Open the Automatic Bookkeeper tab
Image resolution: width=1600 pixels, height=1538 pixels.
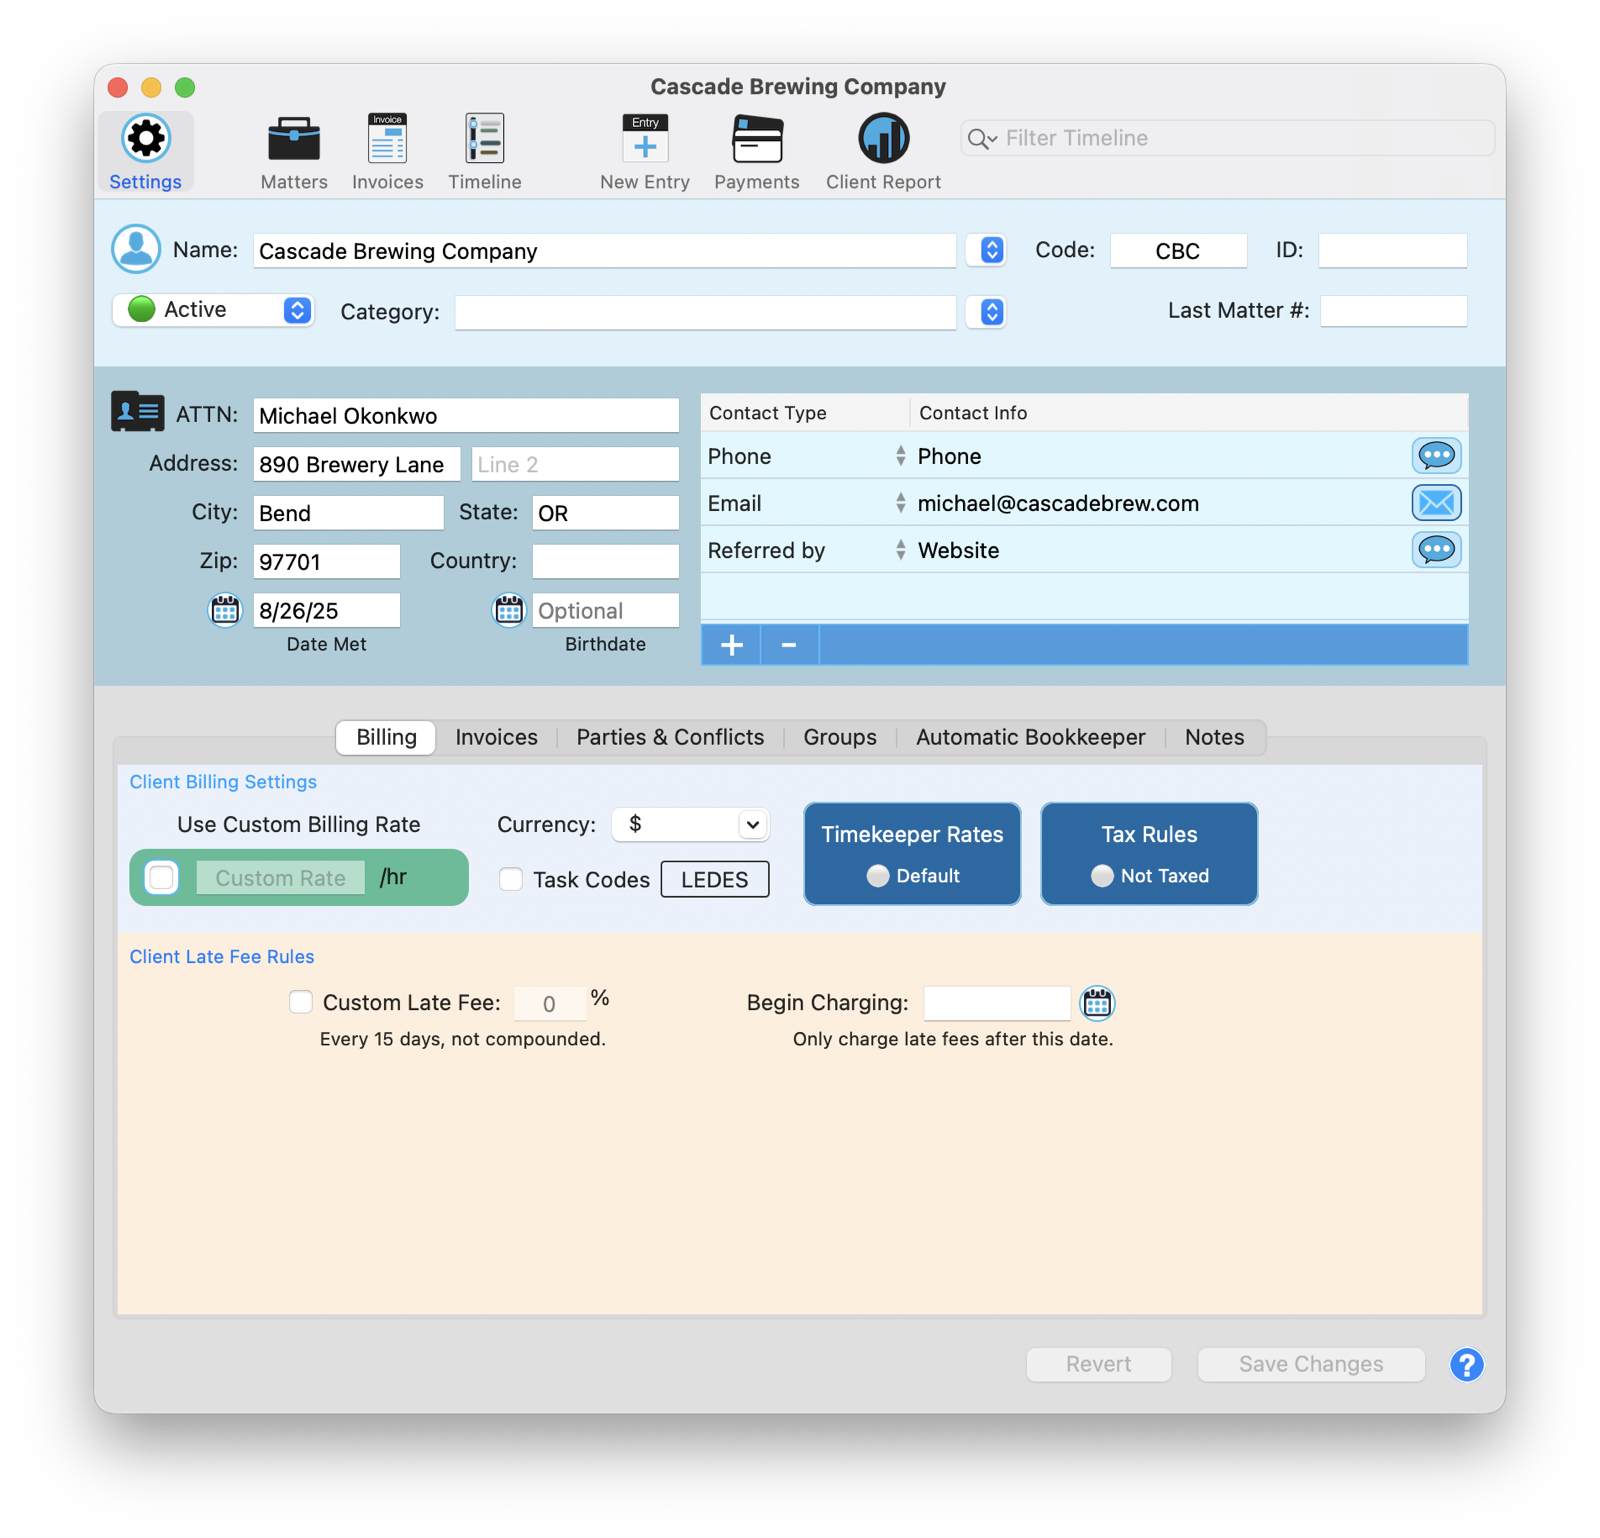click(1031, 738)
